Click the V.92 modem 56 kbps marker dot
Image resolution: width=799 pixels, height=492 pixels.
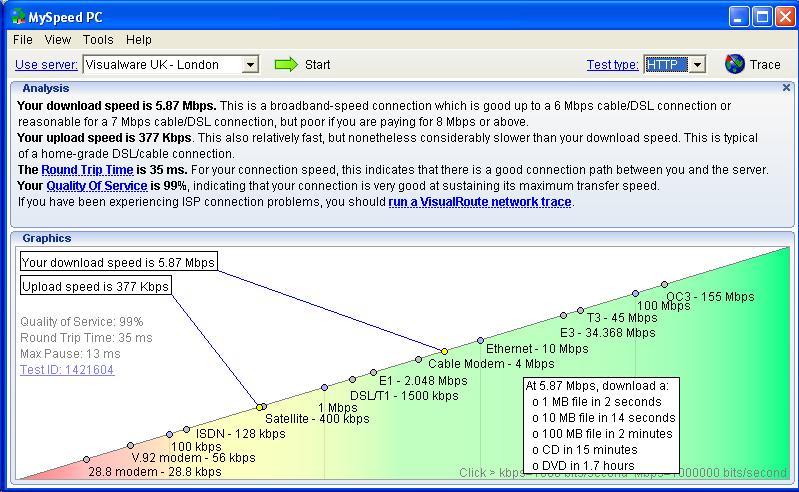click(x=130, y=446)
